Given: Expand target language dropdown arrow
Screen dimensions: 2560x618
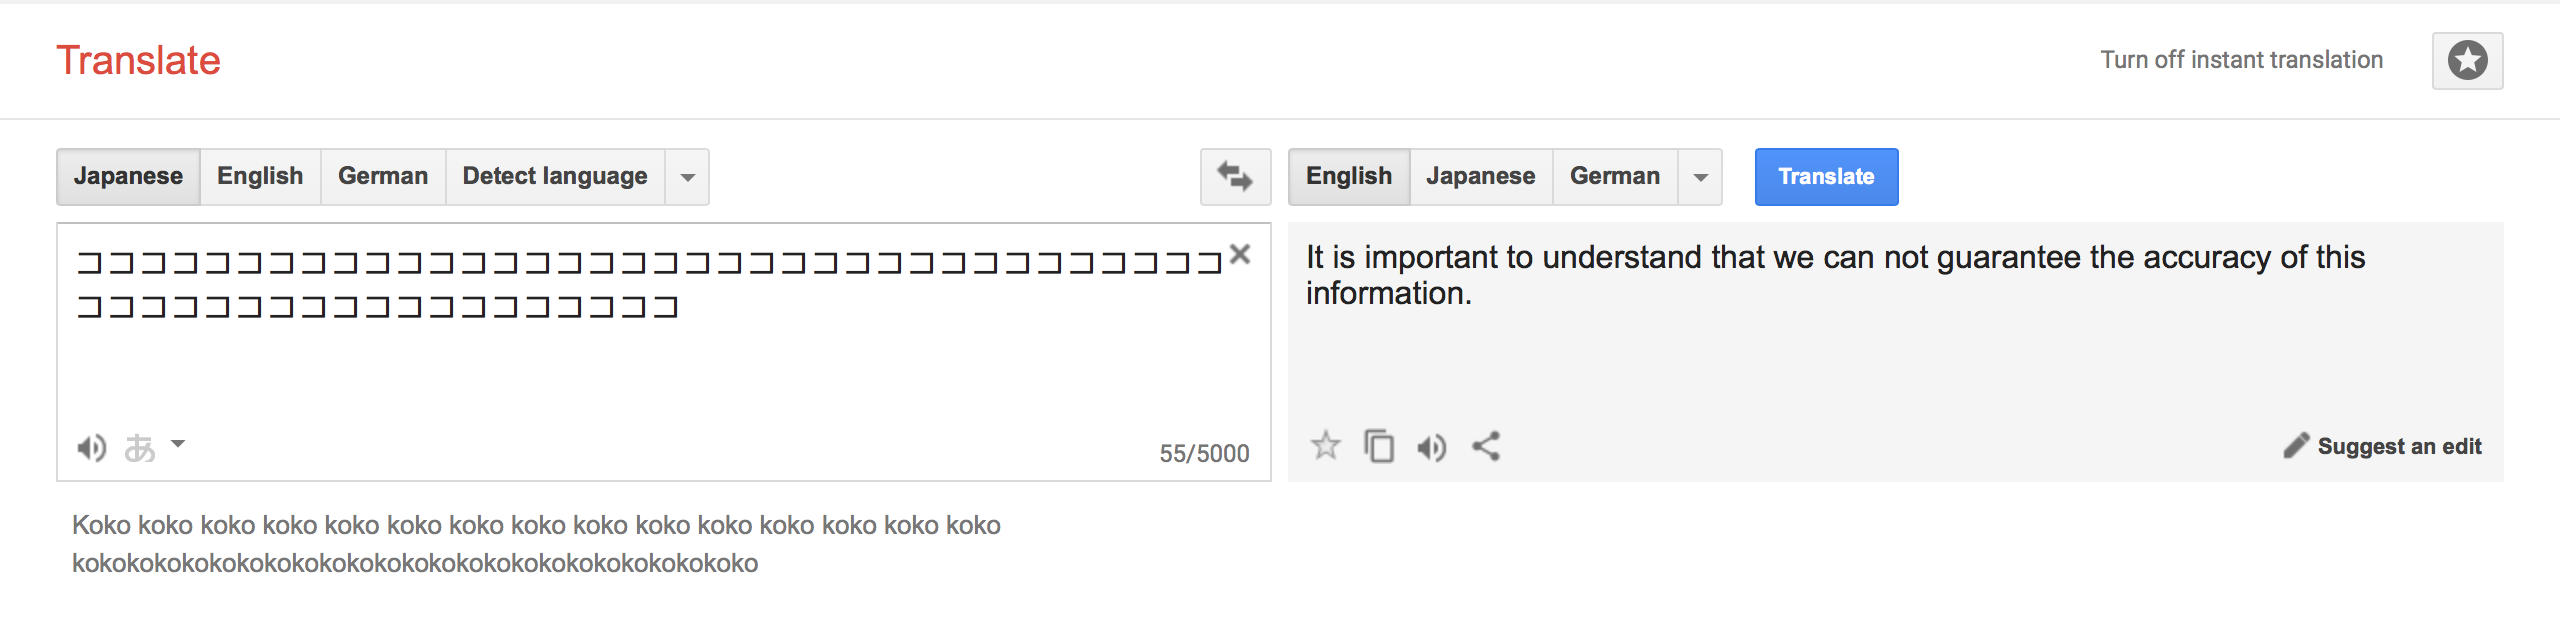Looking at the screenshot, I should [1700, 177].
